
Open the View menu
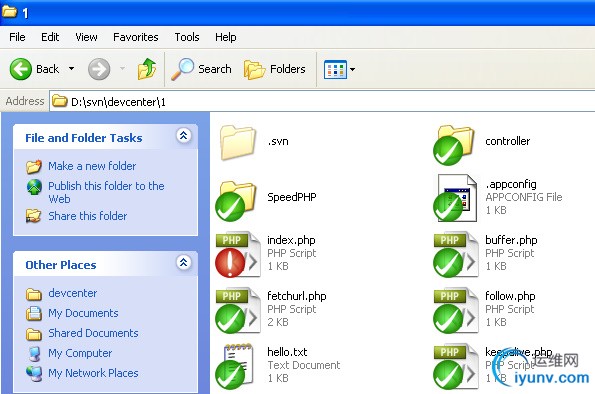86,37
